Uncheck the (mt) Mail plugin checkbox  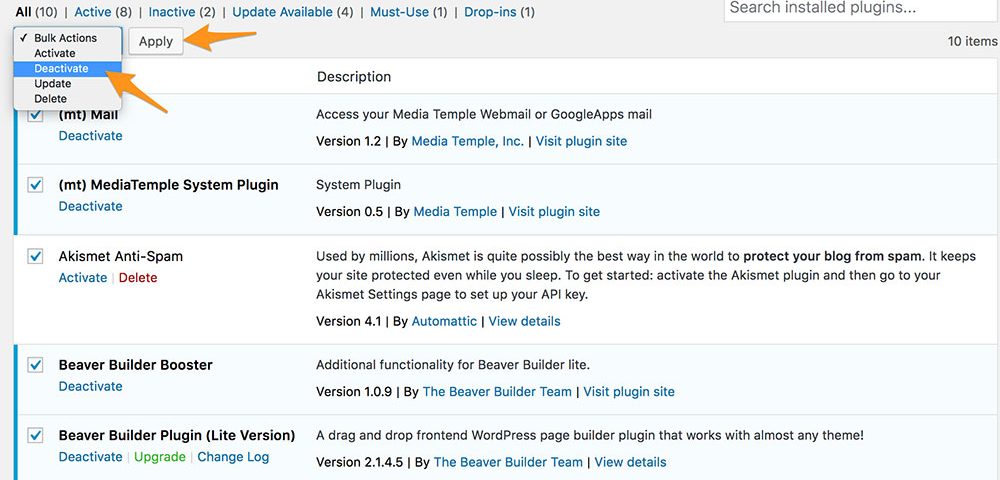point(35,115)
